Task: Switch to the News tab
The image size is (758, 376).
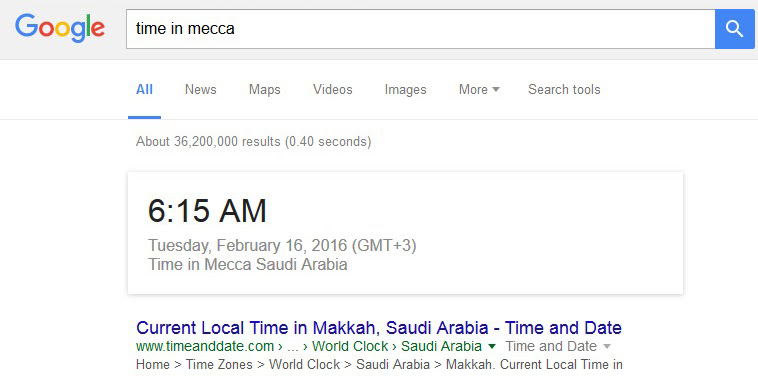Action: coord(201,89)
